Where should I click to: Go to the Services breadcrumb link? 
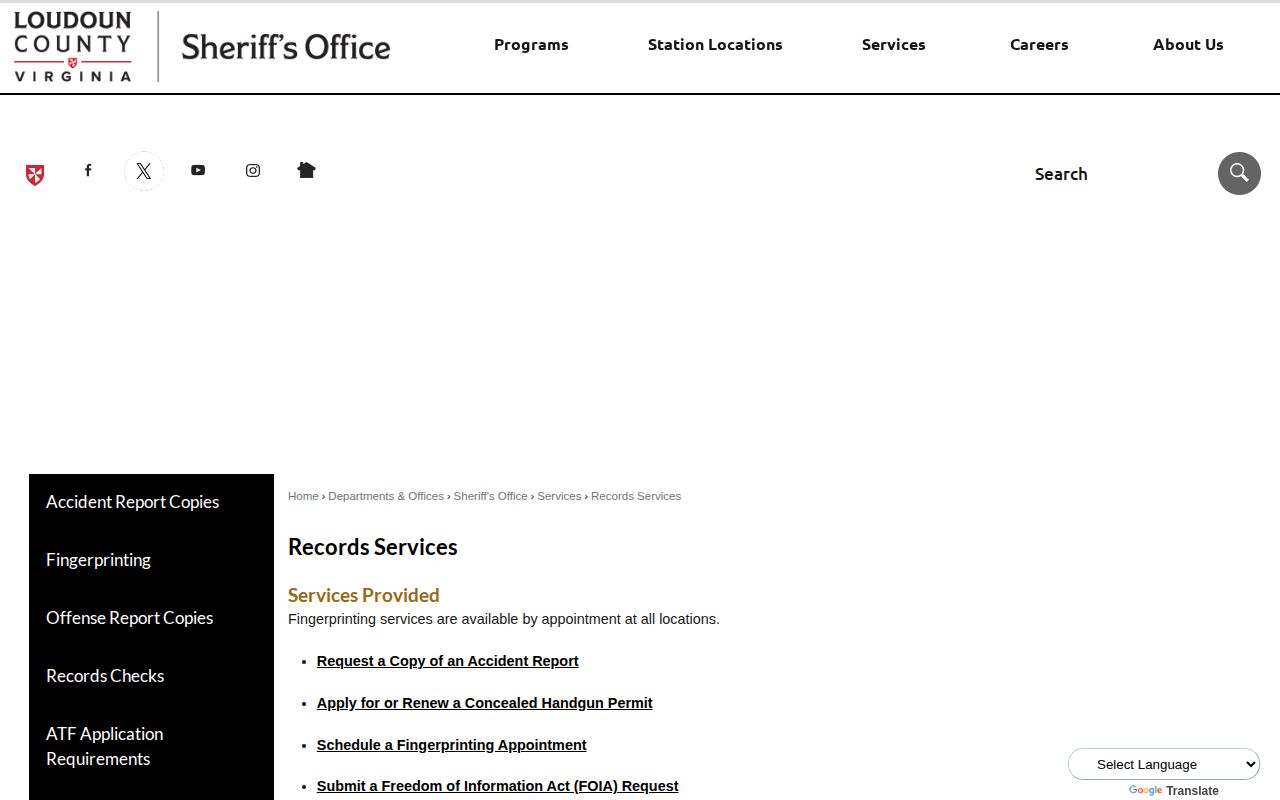[x=559, y=496]
